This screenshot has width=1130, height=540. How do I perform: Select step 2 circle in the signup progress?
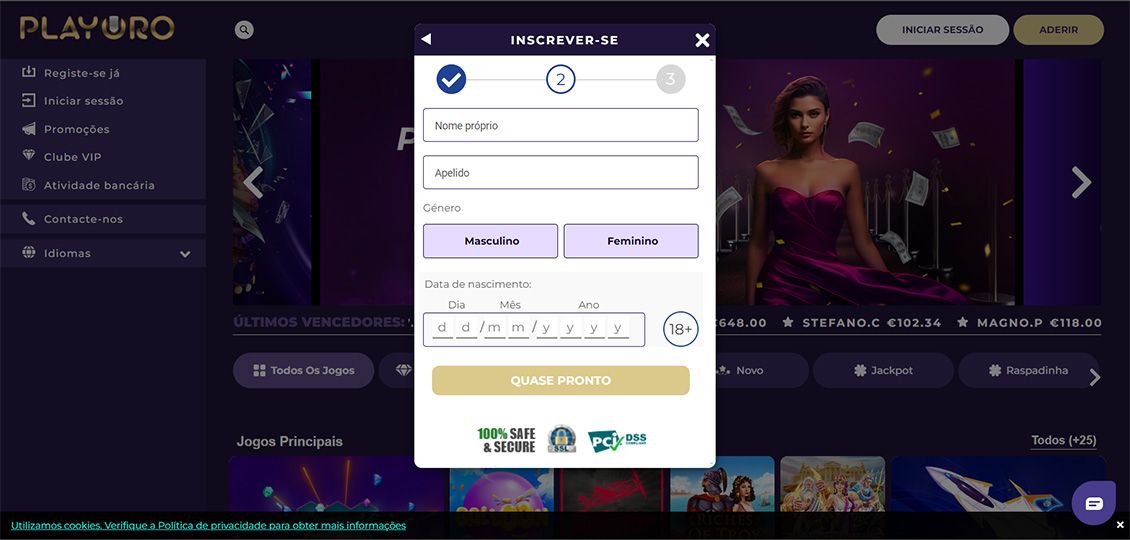click(x=561, y=79)
